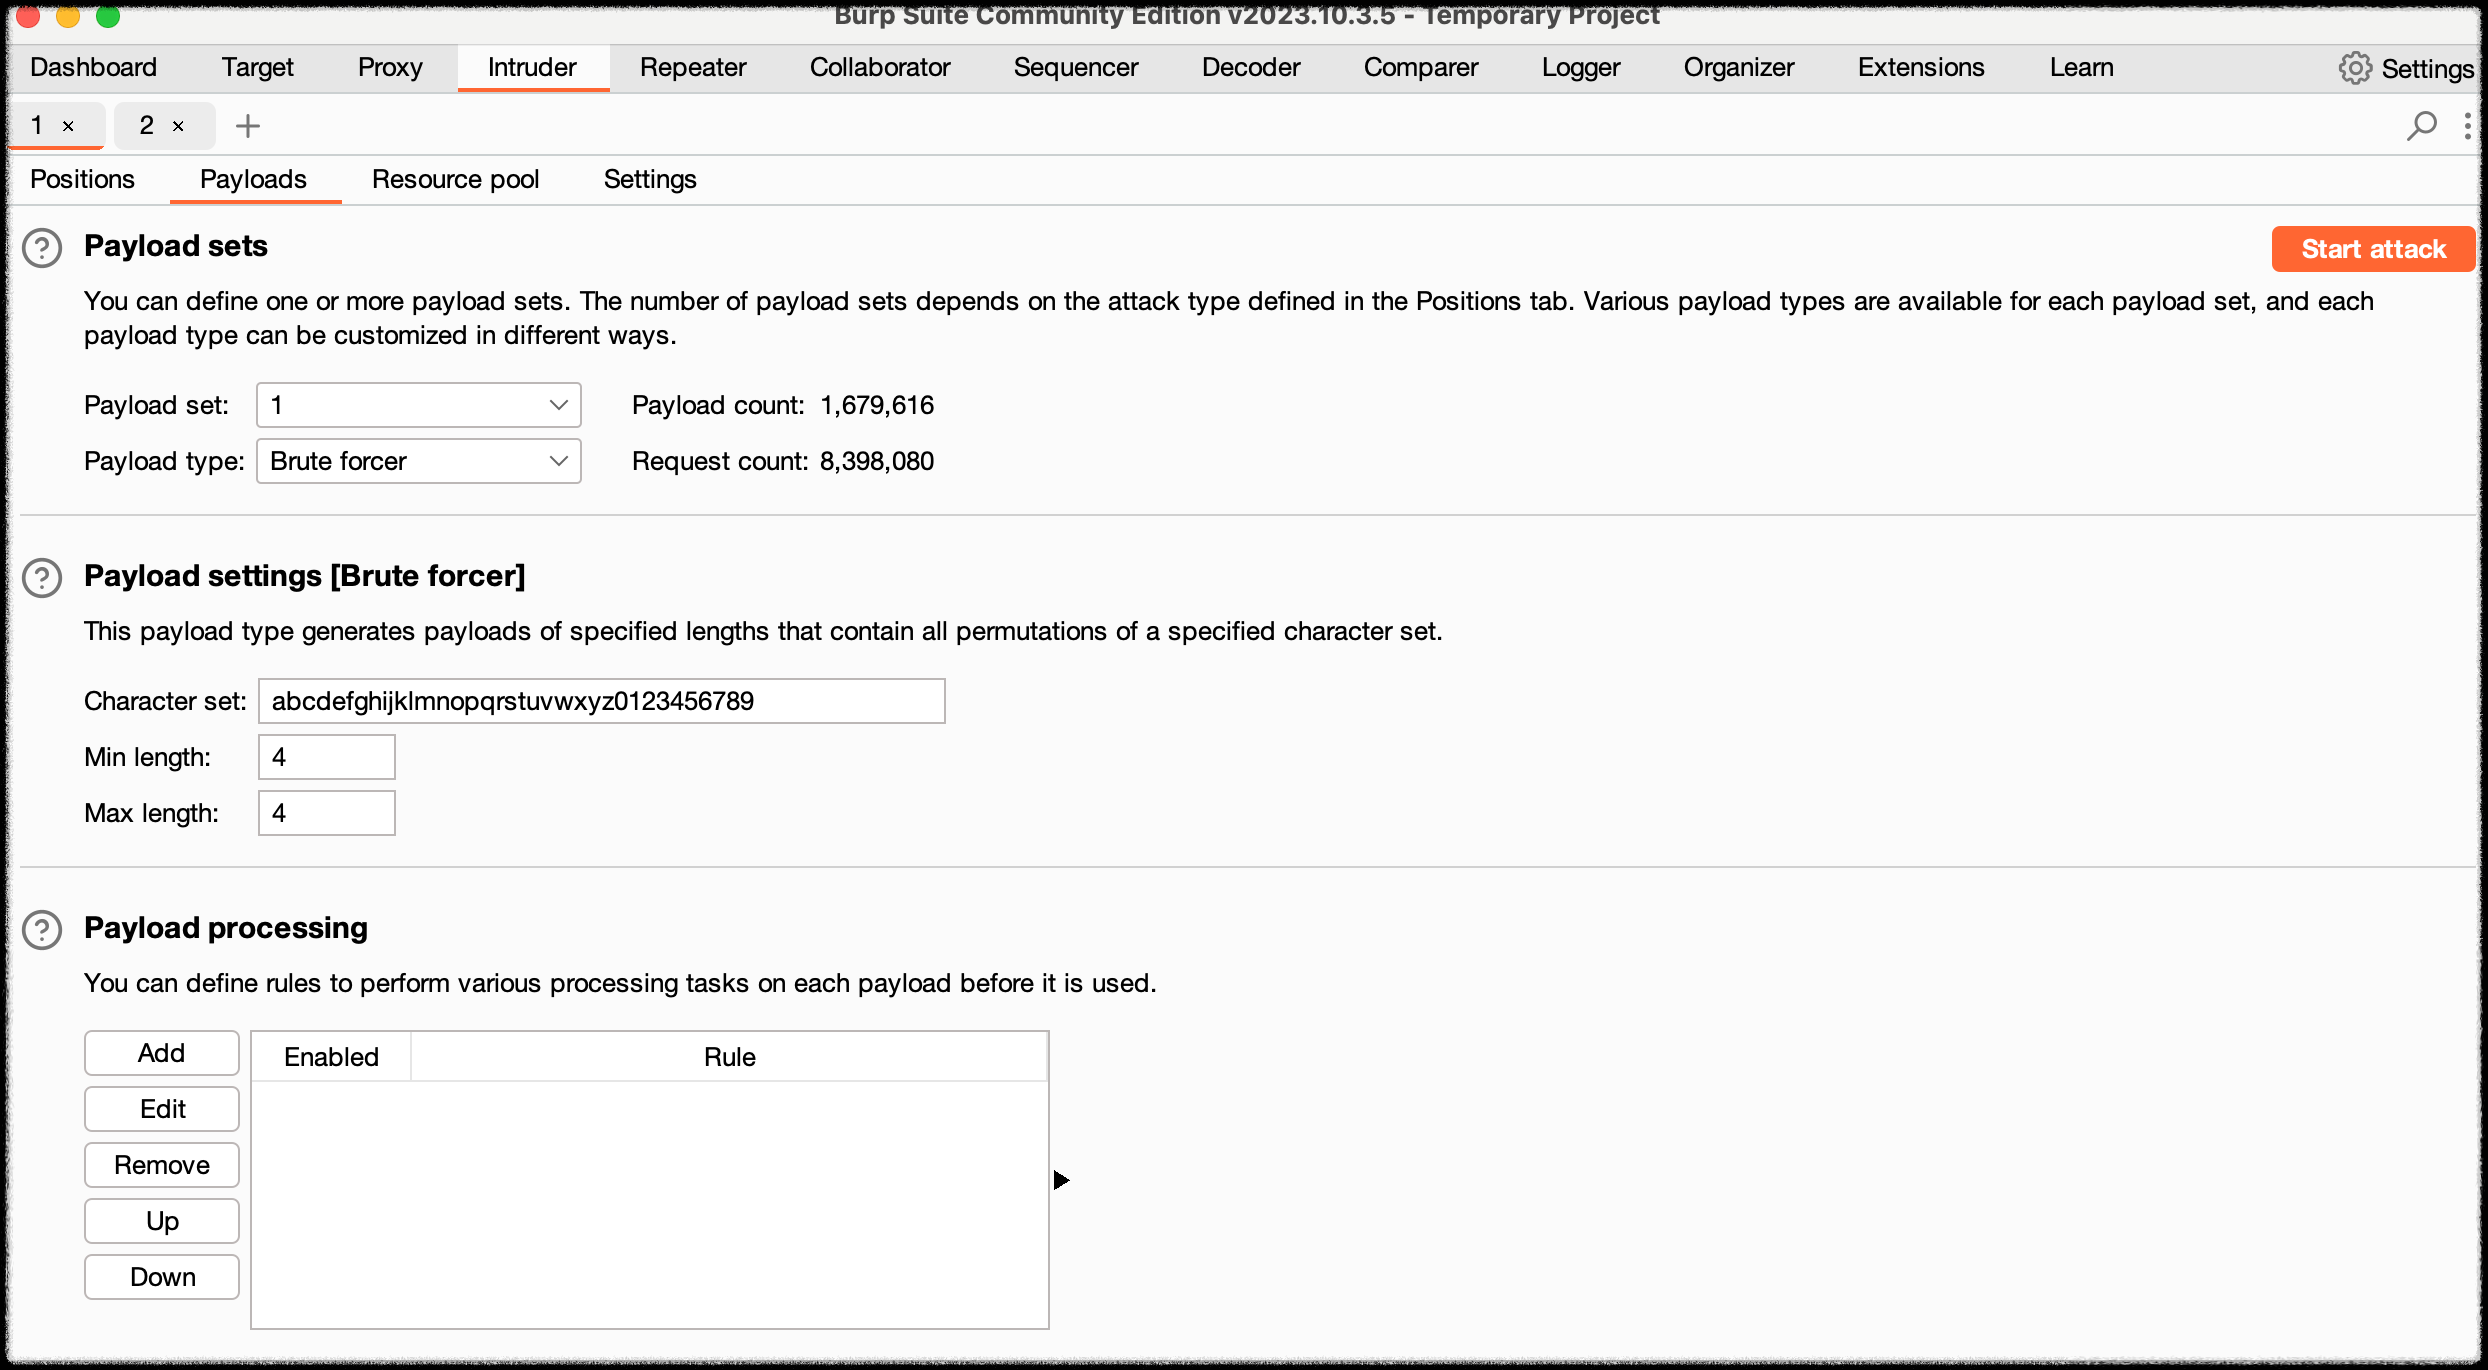2488x1370 pixels.
Task: Click the Payload processing help icon
Action: click(x=42, y=930)
